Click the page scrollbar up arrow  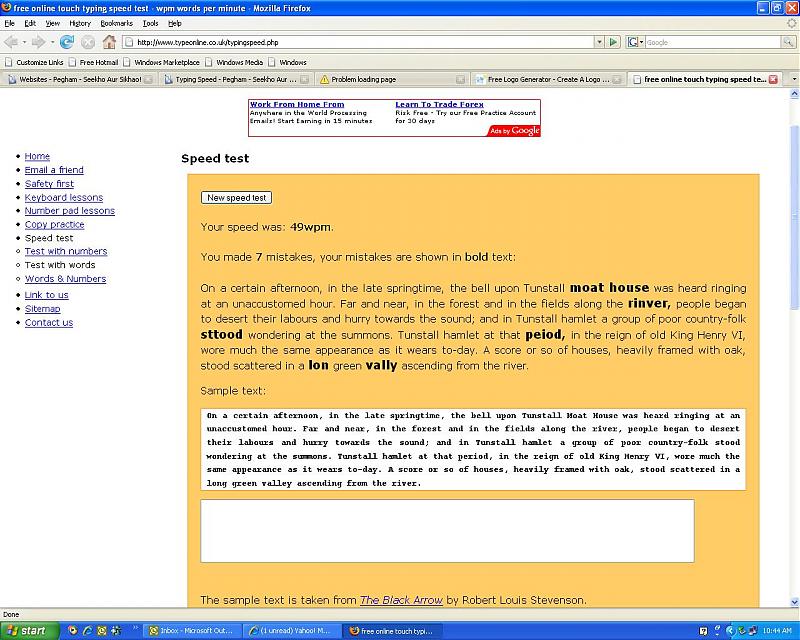[x=794, y=93]
